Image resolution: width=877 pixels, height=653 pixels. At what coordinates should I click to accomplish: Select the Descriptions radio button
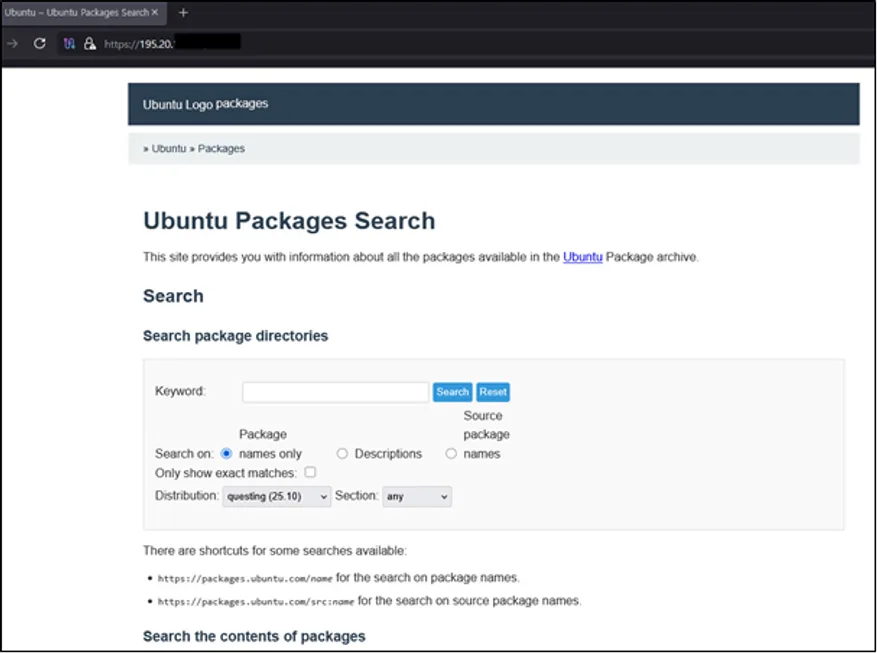tap(342, 453)
